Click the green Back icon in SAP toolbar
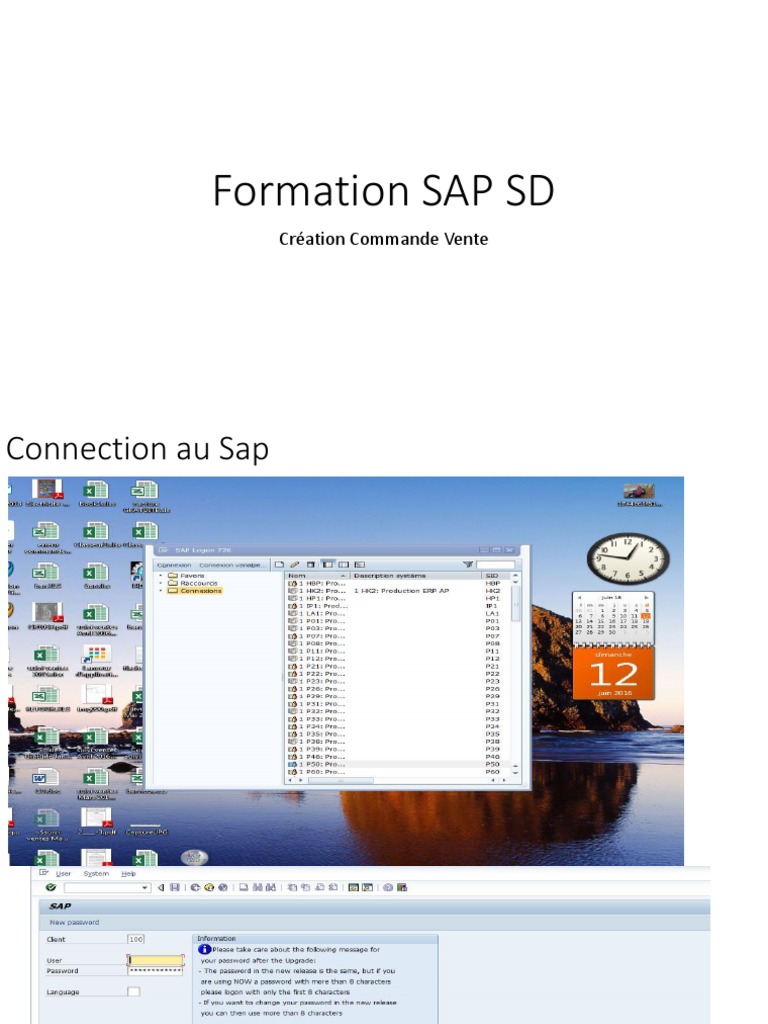Screen dimensions: 768x1024 (195, 888)
